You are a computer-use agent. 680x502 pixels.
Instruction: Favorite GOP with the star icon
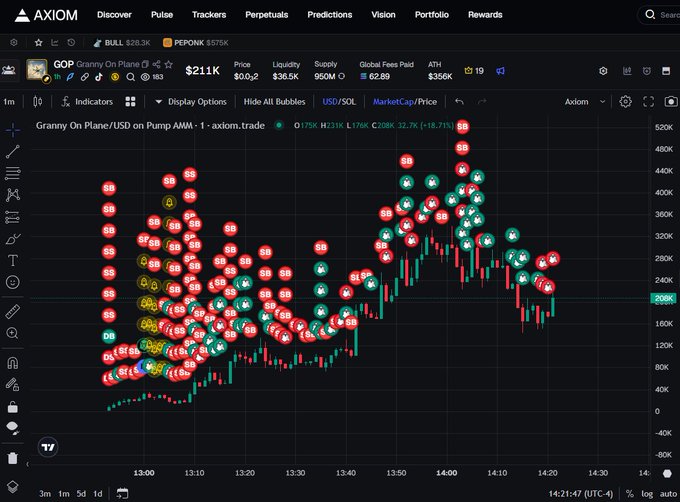click(x=169, y=64)
